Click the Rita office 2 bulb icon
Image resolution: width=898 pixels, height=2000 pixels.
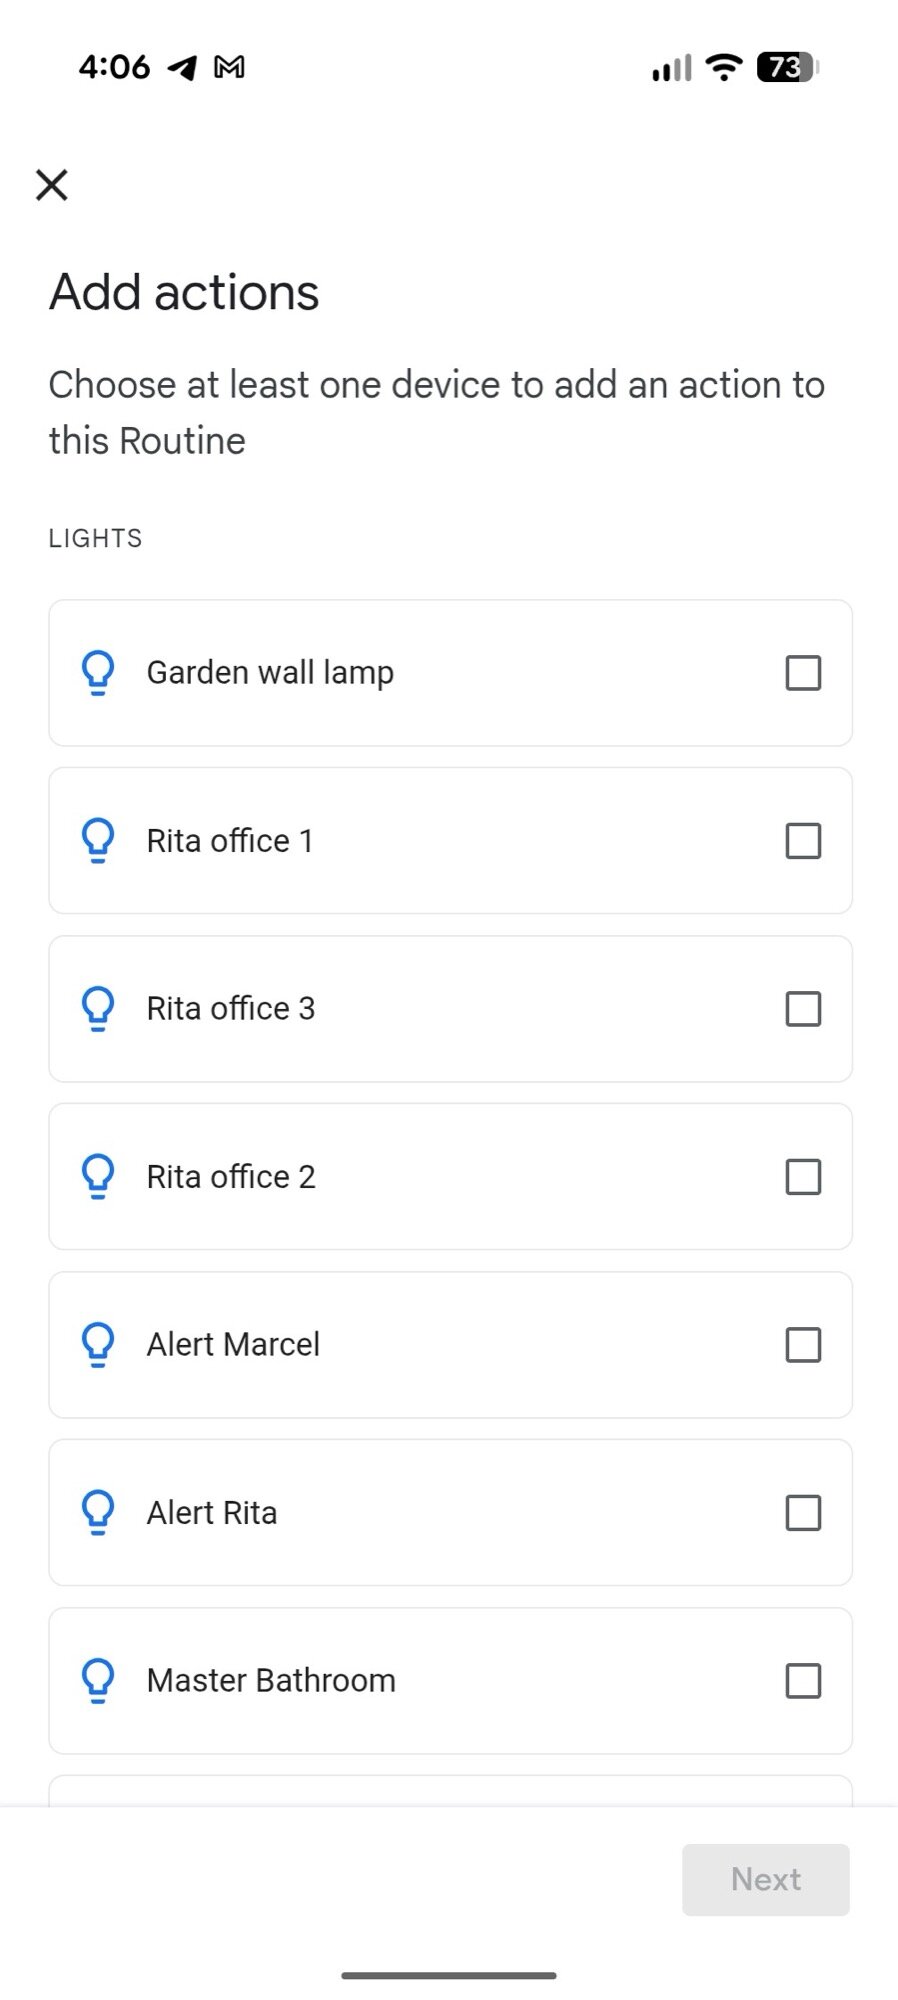tap(98, 1177)
